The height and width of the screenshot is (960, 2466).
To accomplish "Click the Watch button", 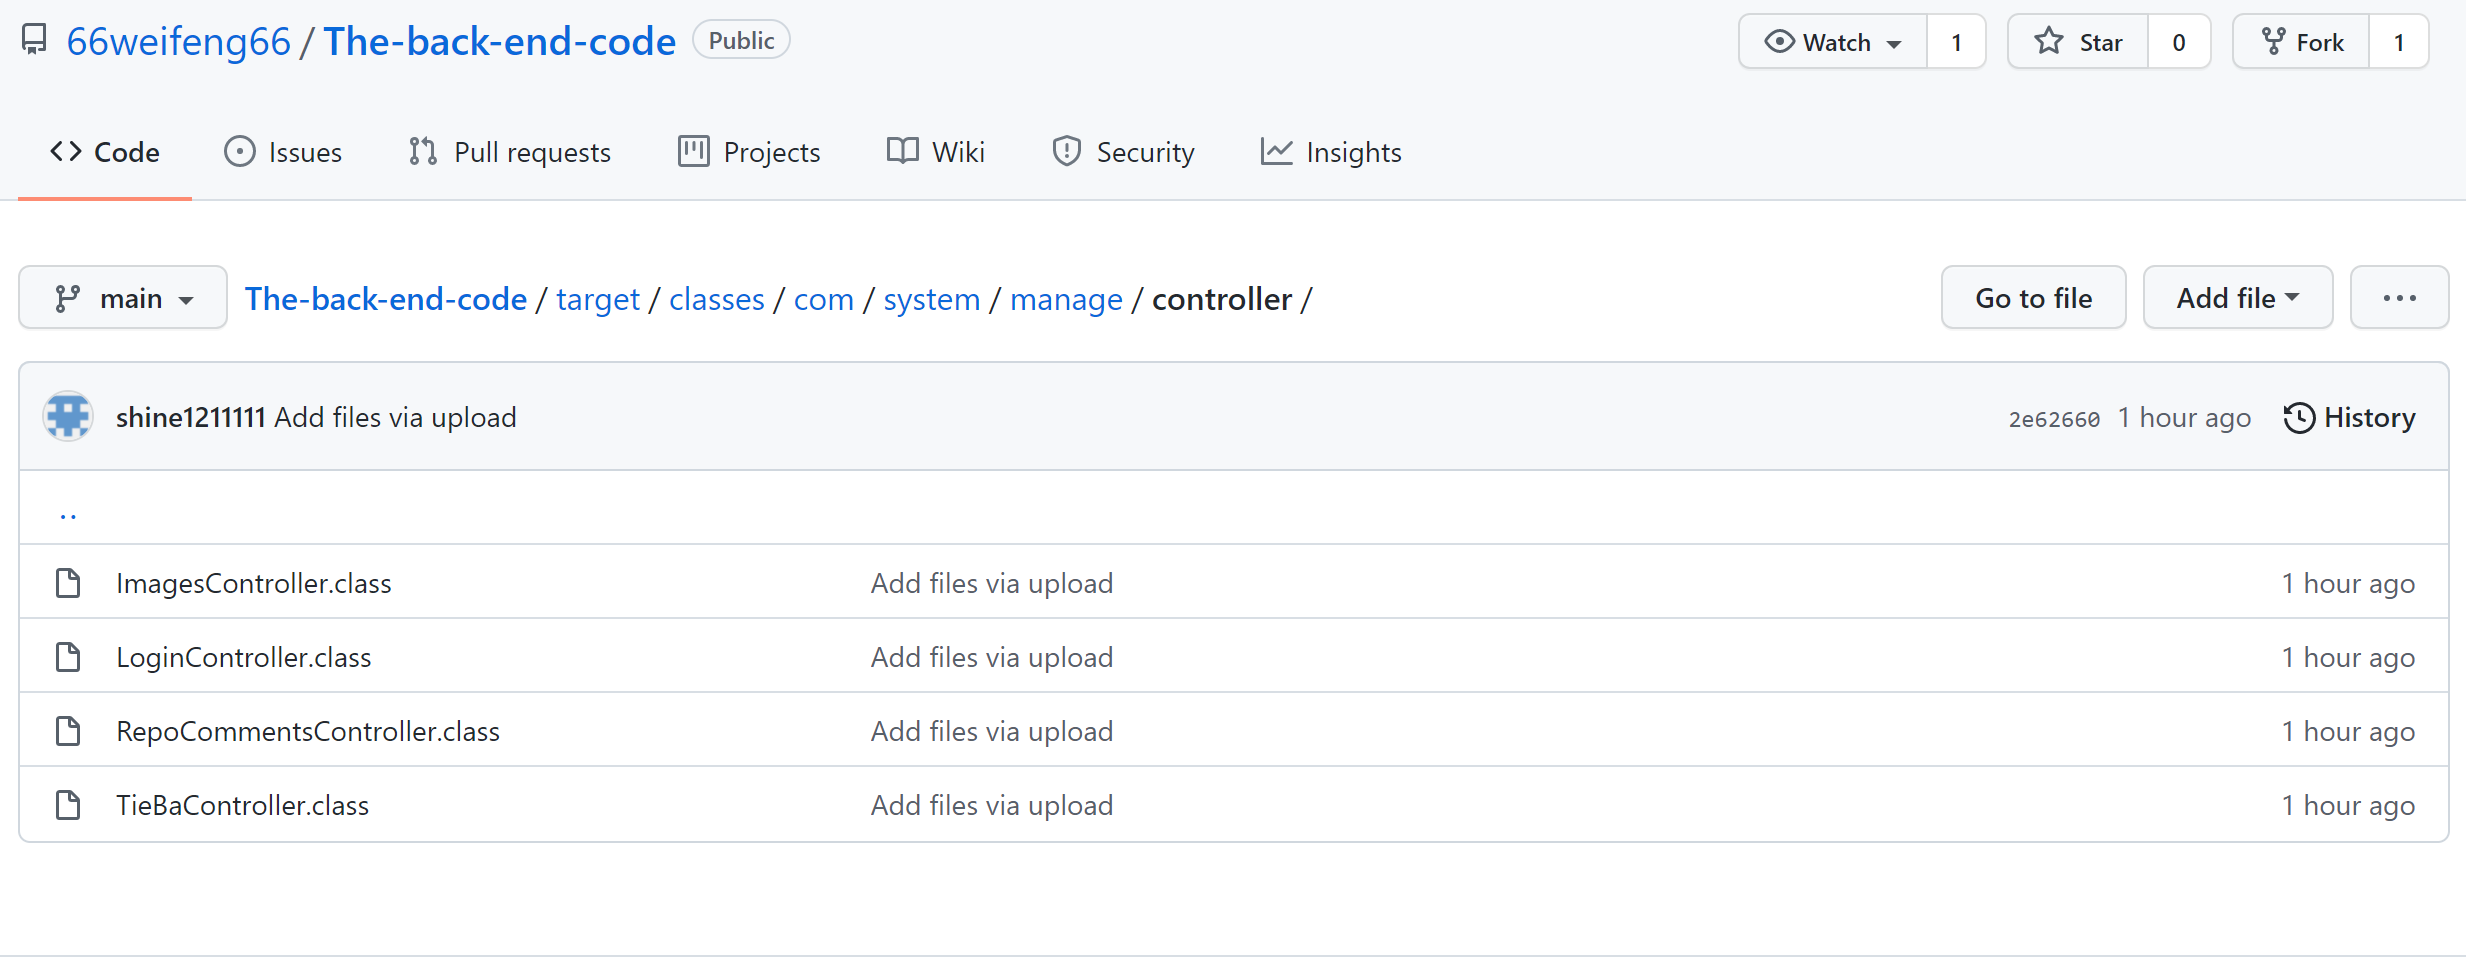I will tap(1833, 42).
